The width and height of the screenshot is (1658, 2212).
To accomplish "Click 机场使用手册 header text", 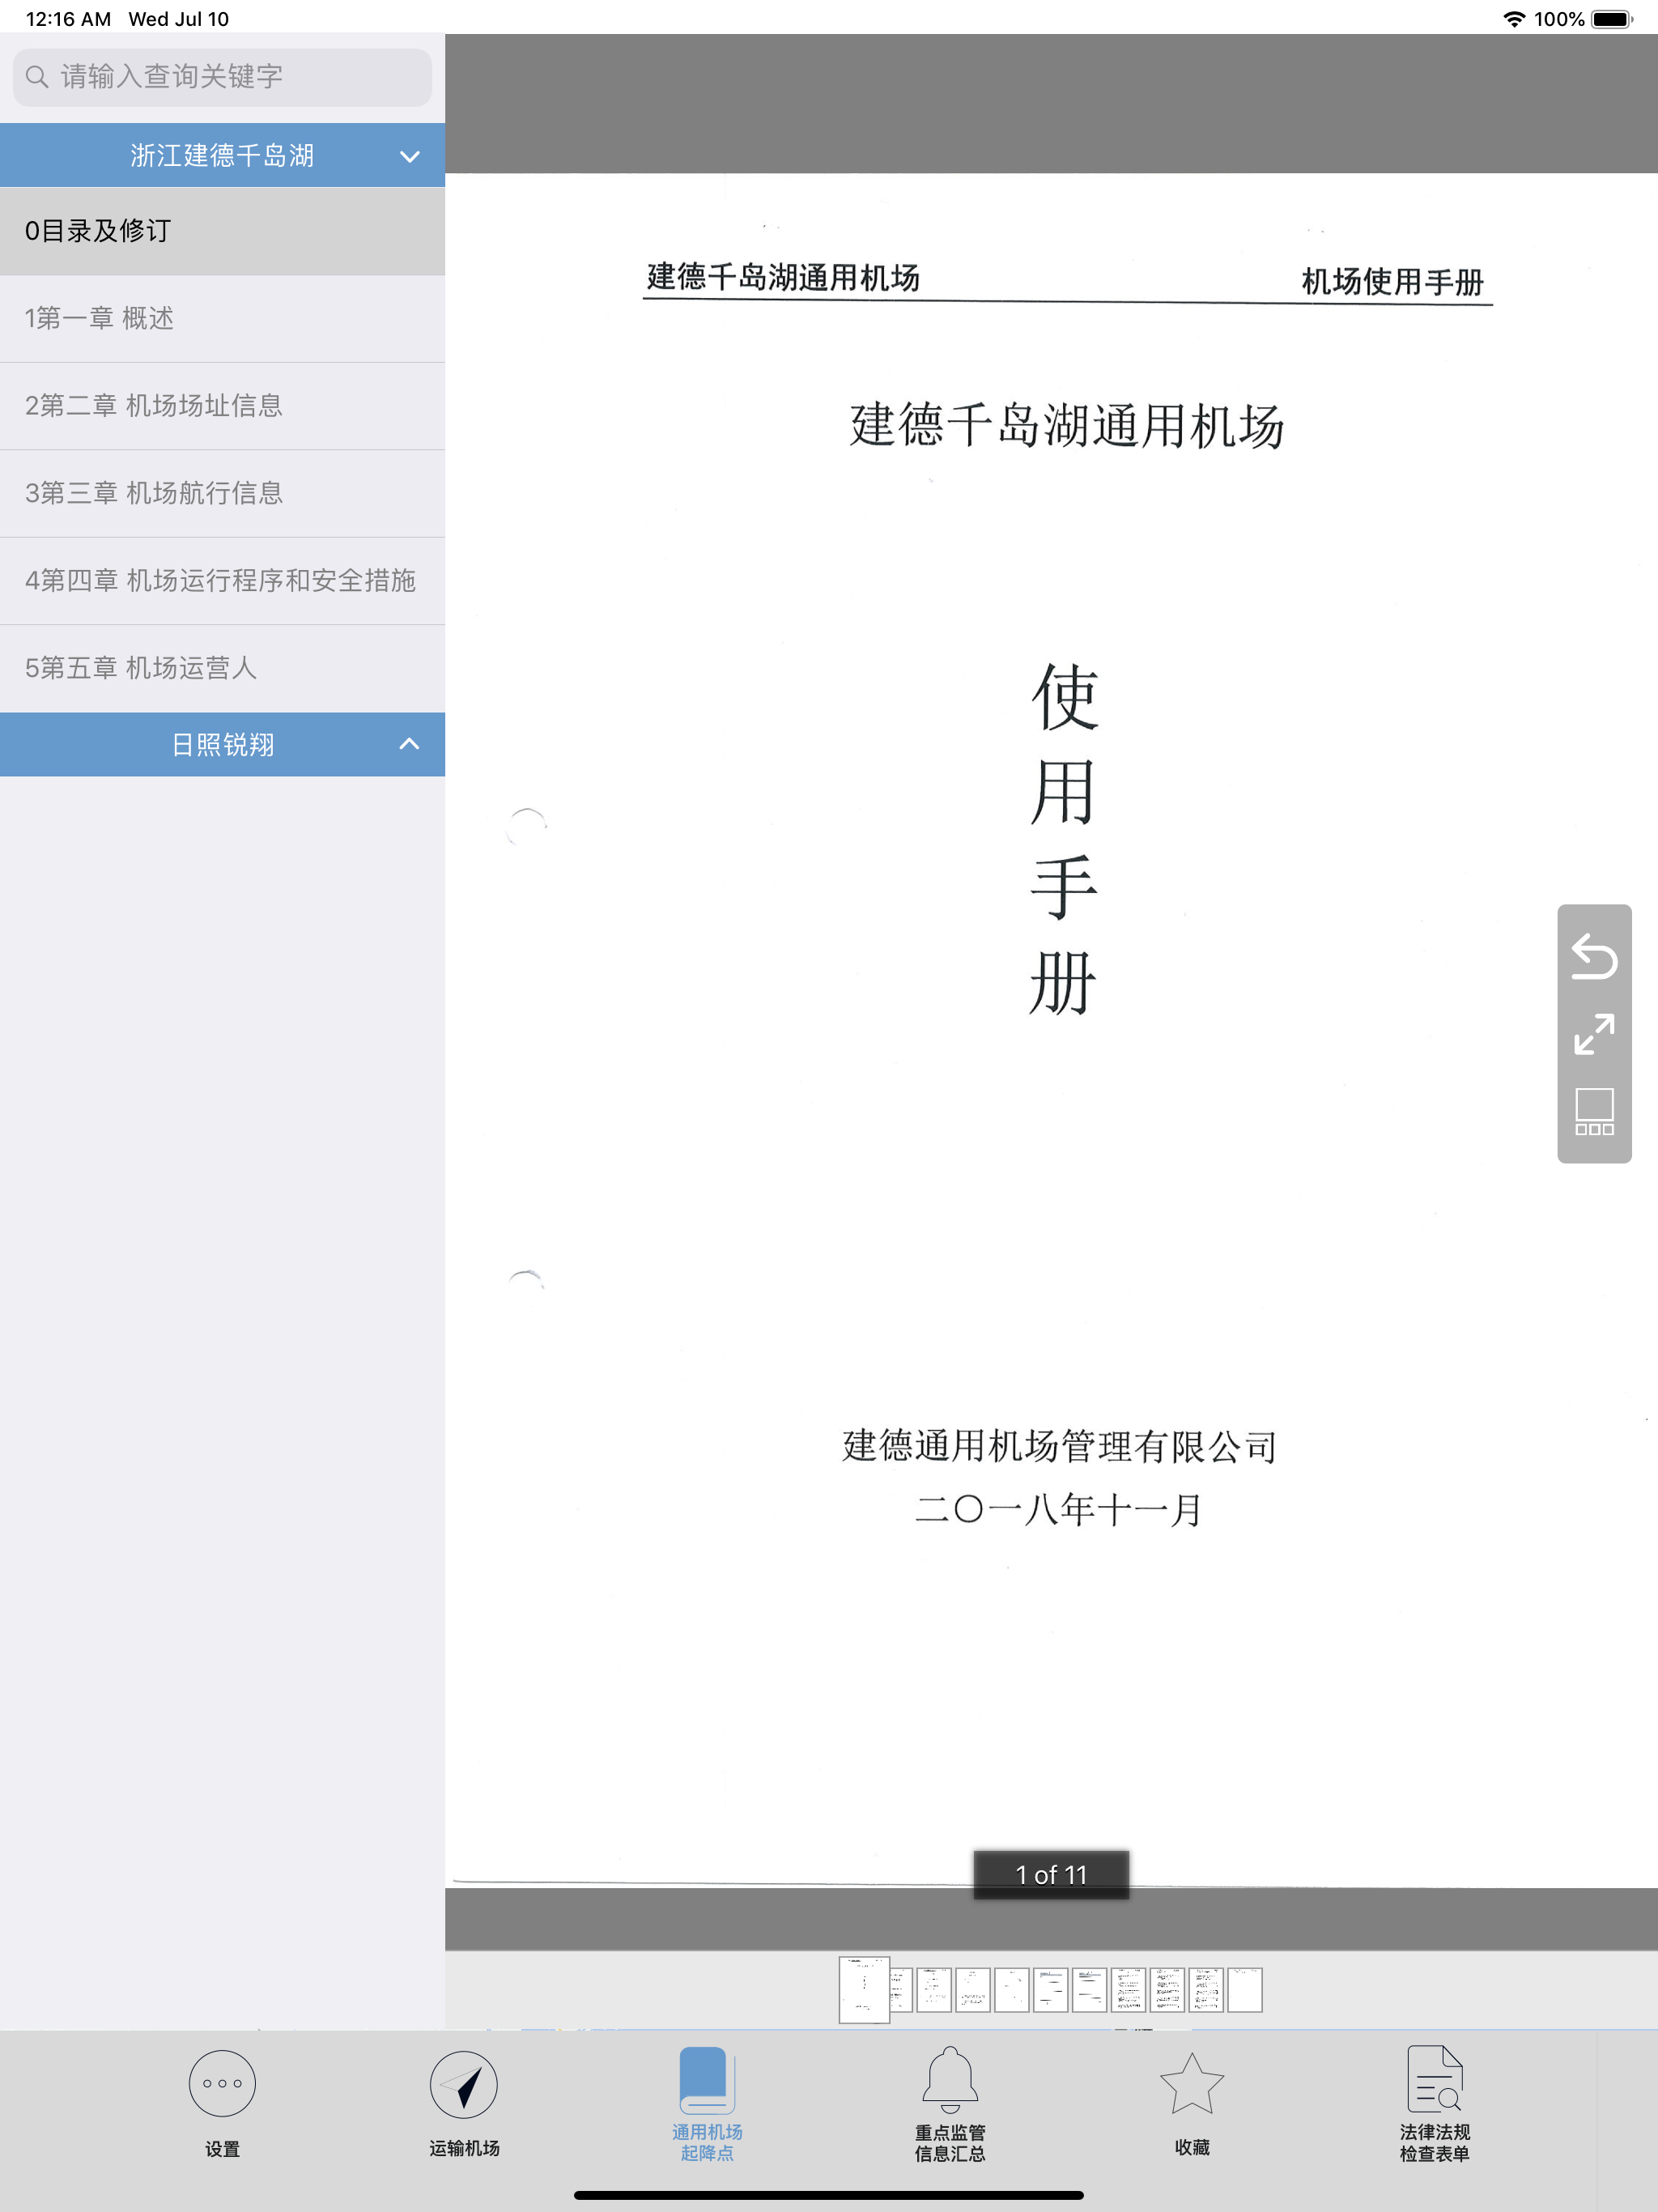I will click(x=1392, y=282).
